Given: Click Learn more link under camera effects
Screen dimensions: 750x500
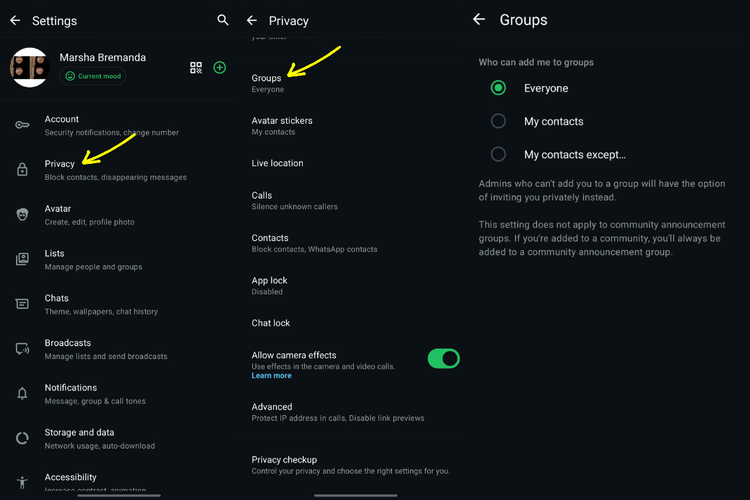Looking at the screenshot, I should coord(271,376).
